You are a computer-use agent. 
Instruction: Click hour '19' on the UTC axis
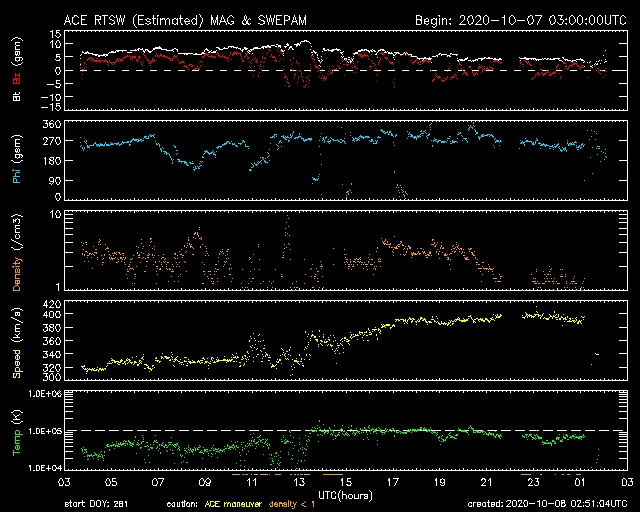[440, 483]
